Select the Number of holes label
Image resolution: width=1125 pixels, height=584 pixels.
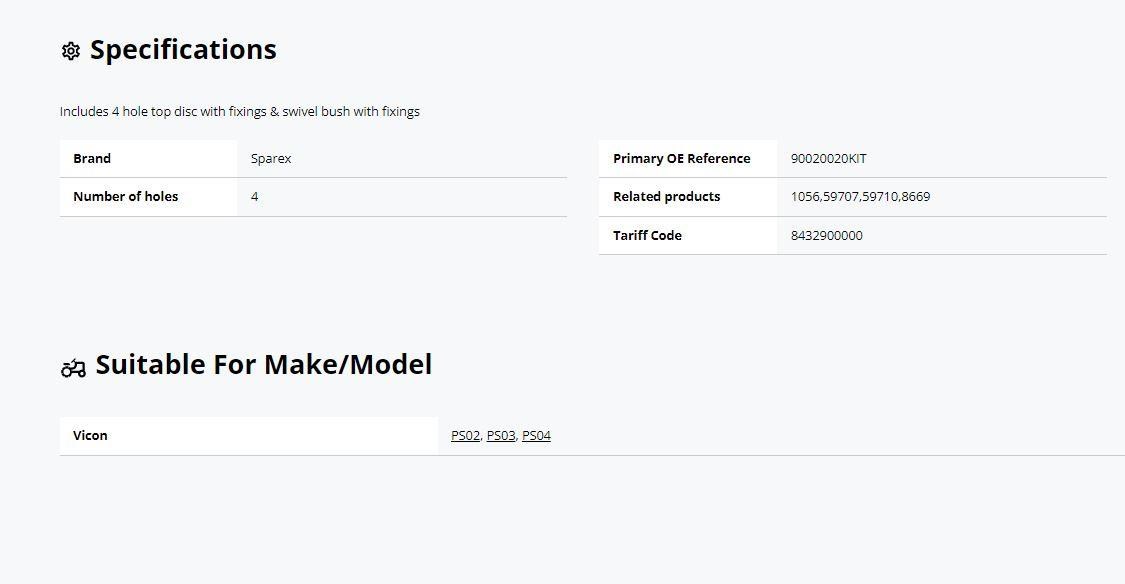click(126, 197)
